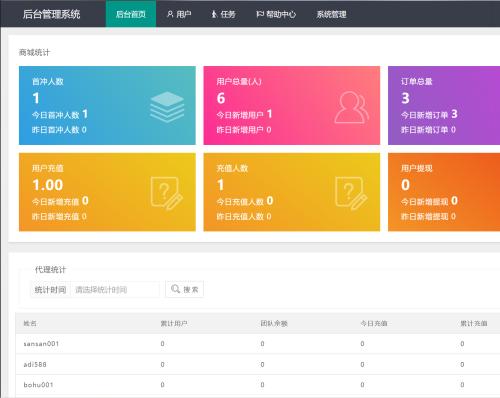Viewport: 500px width, 398px height.
Task: Click the flag icon beside 帮助中心
Action: (260, 14)
